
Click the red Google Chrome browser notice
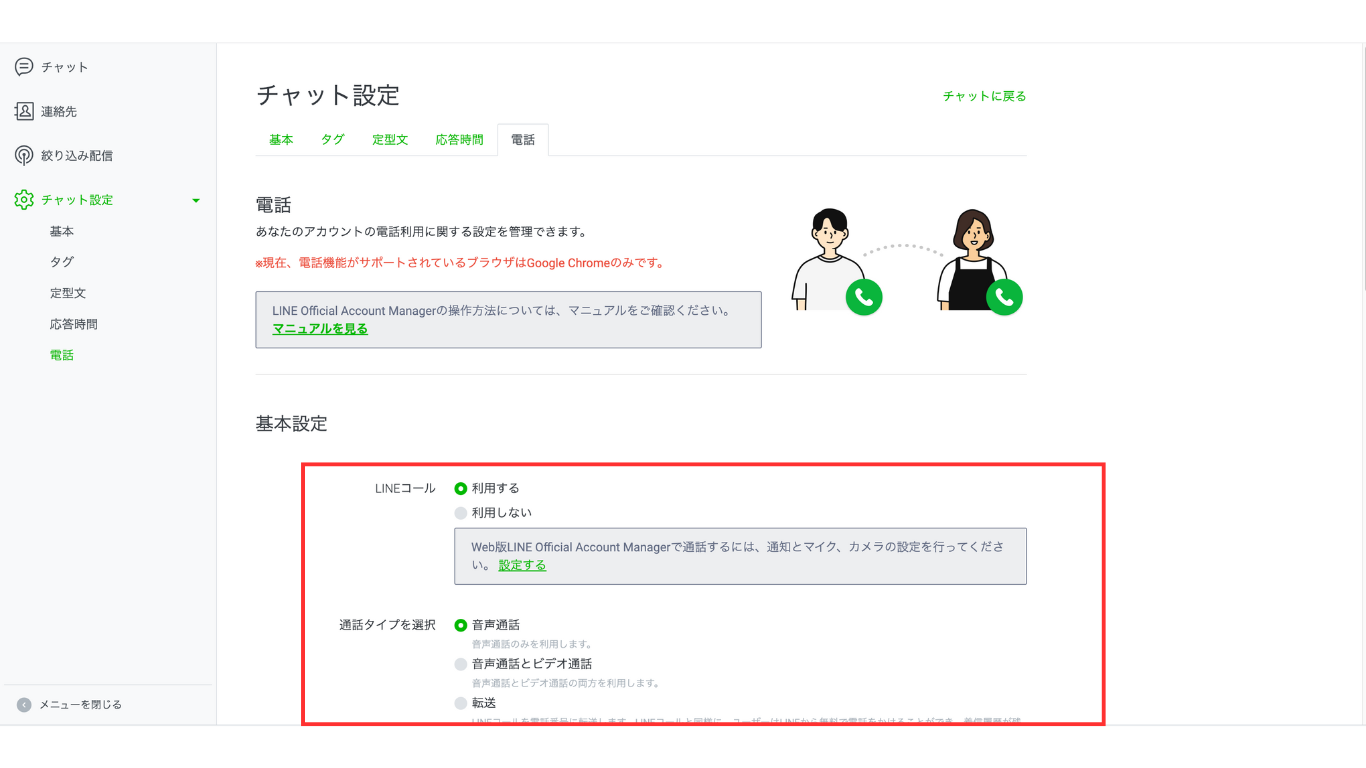coord(460,263)
